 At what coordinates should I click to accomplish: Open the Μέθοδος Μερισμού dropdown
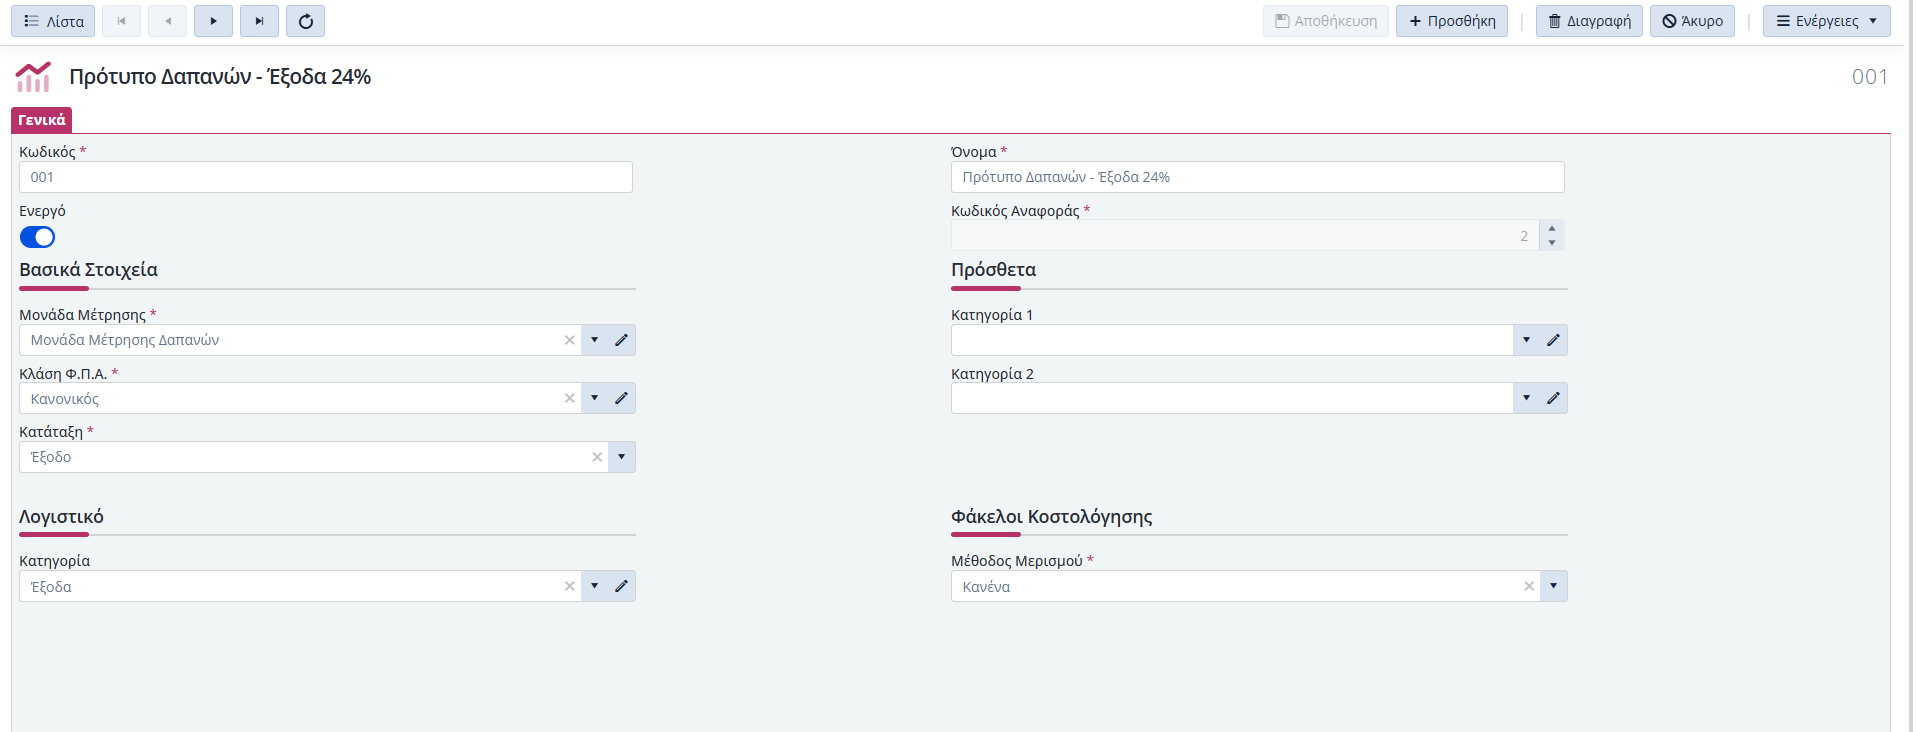click(x=1553, y=586)
